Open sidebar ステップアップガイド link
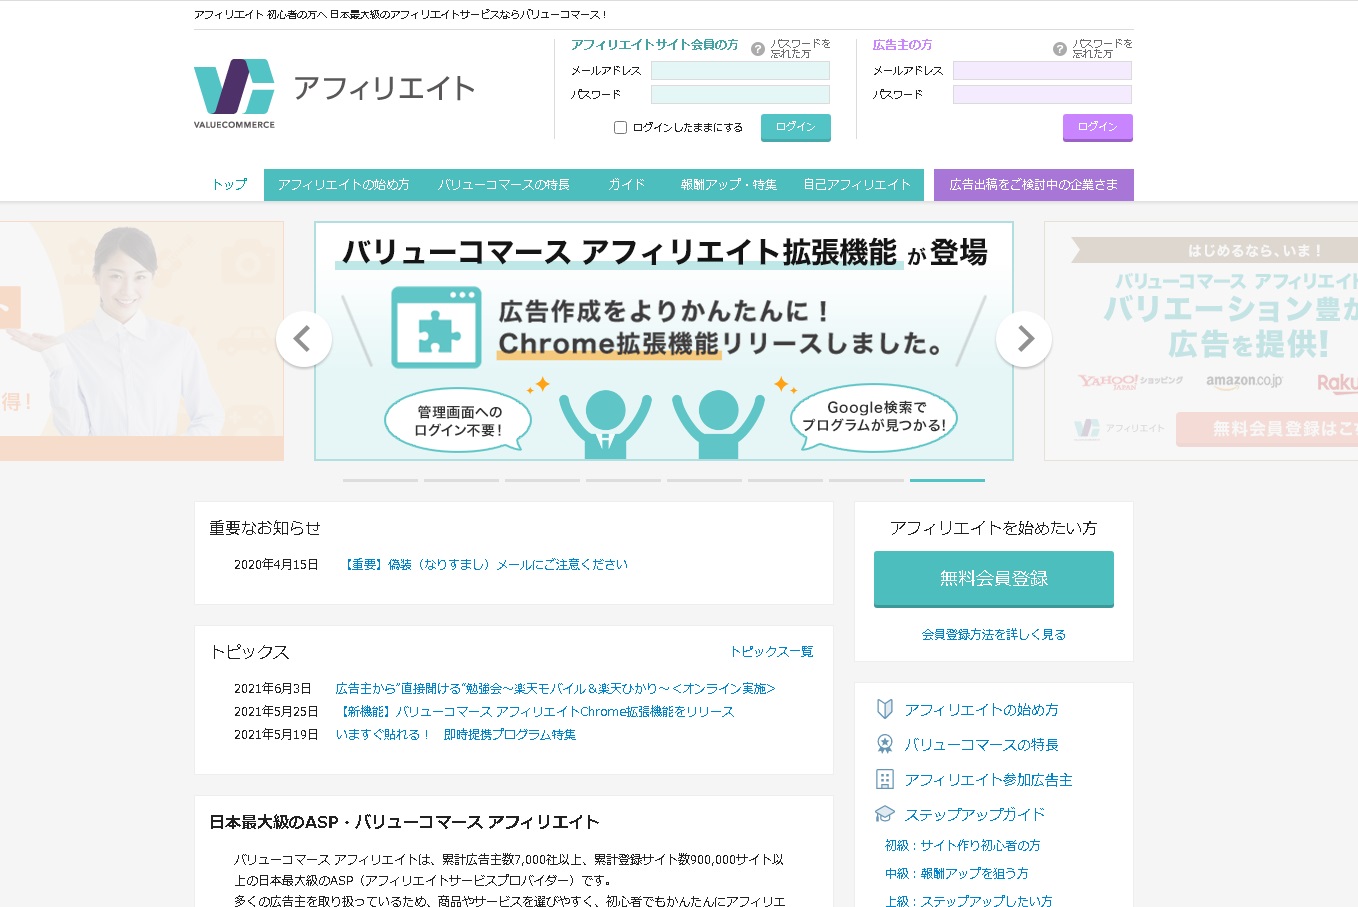1358x907 pixels. coord(975,814)
